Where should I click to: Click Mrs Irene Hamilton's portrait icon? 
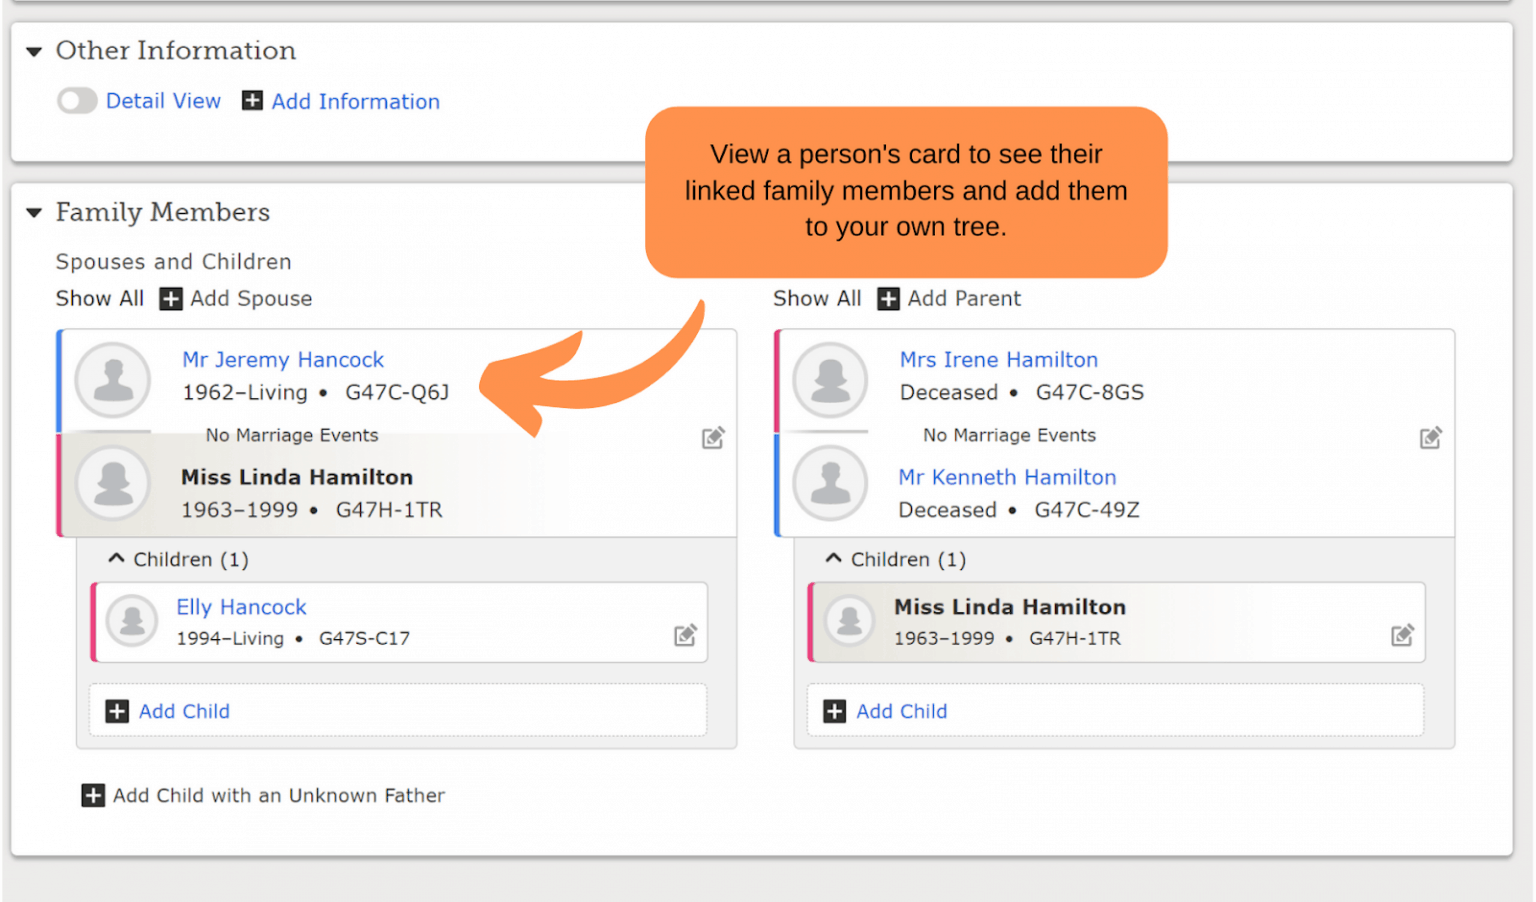point(830,380)
